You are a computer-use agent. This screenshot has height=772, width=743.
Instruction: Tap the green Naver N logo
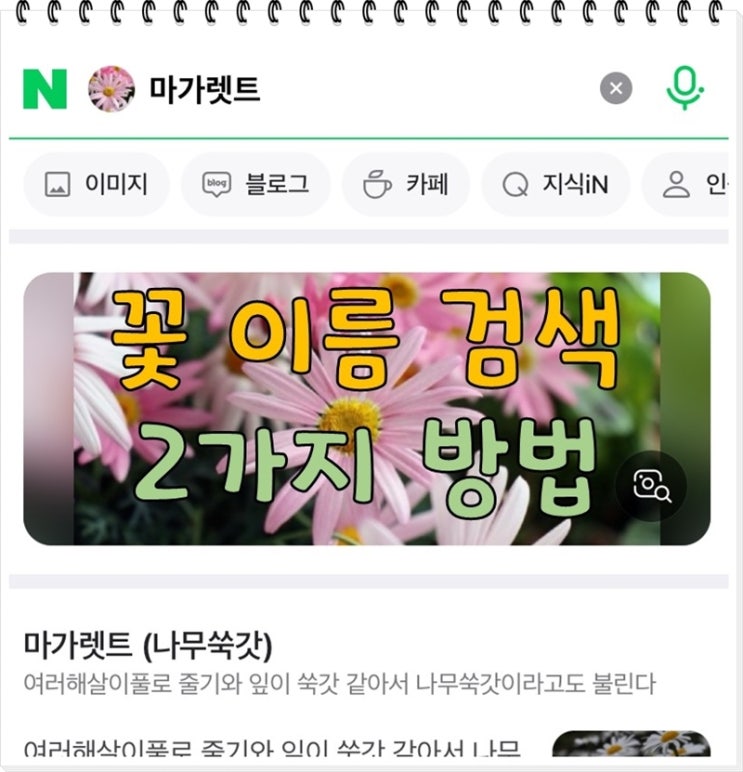[x=45, y=89]
